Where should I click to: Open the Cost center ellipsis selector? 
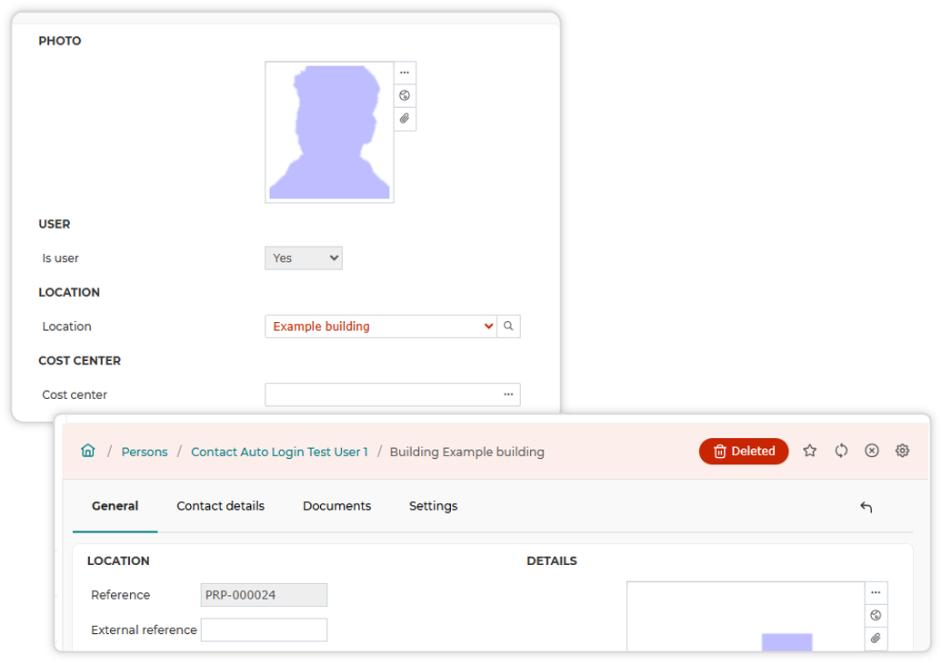[508, 395]
